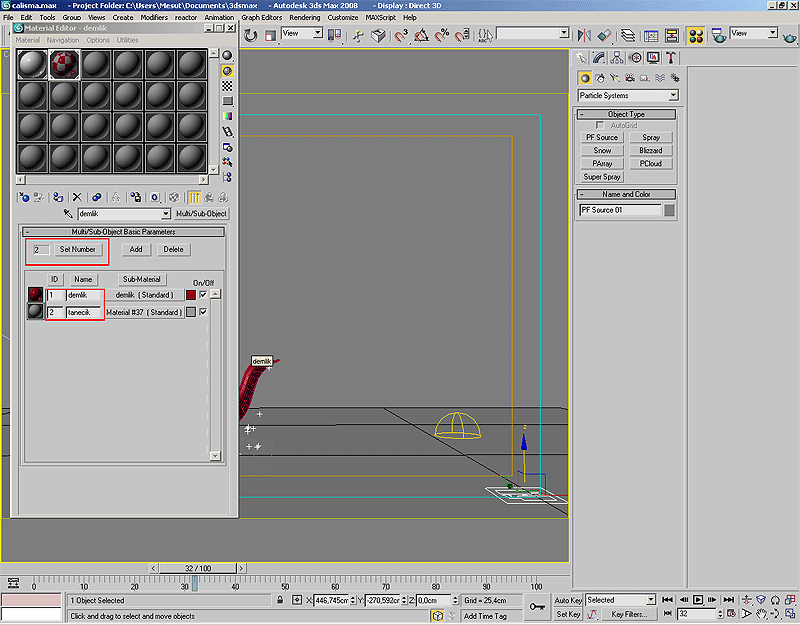800x625 pixels.
Task: Select the red checkered material sample slot
Action: click(x=63, y=64)
